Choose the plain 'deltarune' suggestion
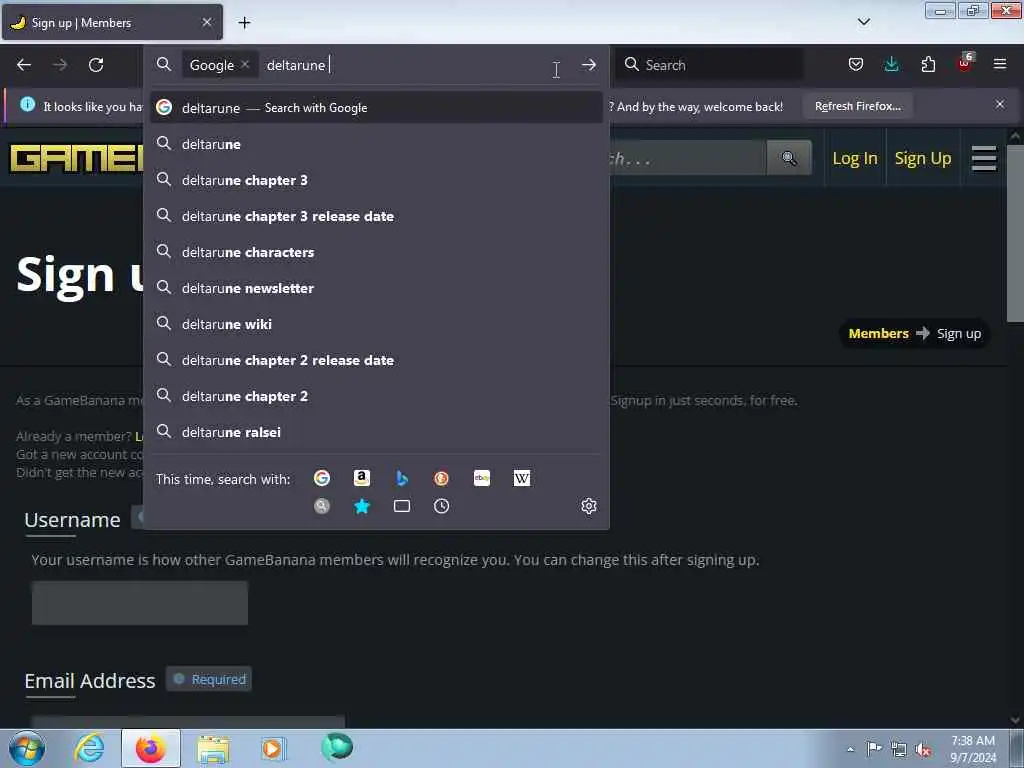Screen dimensions: 1024x768 click(376, 144)
